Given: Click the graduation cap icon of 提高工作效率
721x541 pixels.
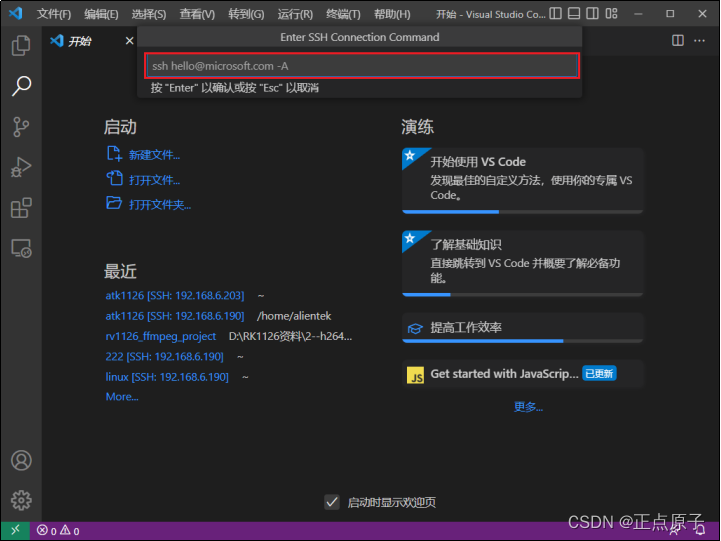Looking at the screenshot, I should tap(415, 328).
